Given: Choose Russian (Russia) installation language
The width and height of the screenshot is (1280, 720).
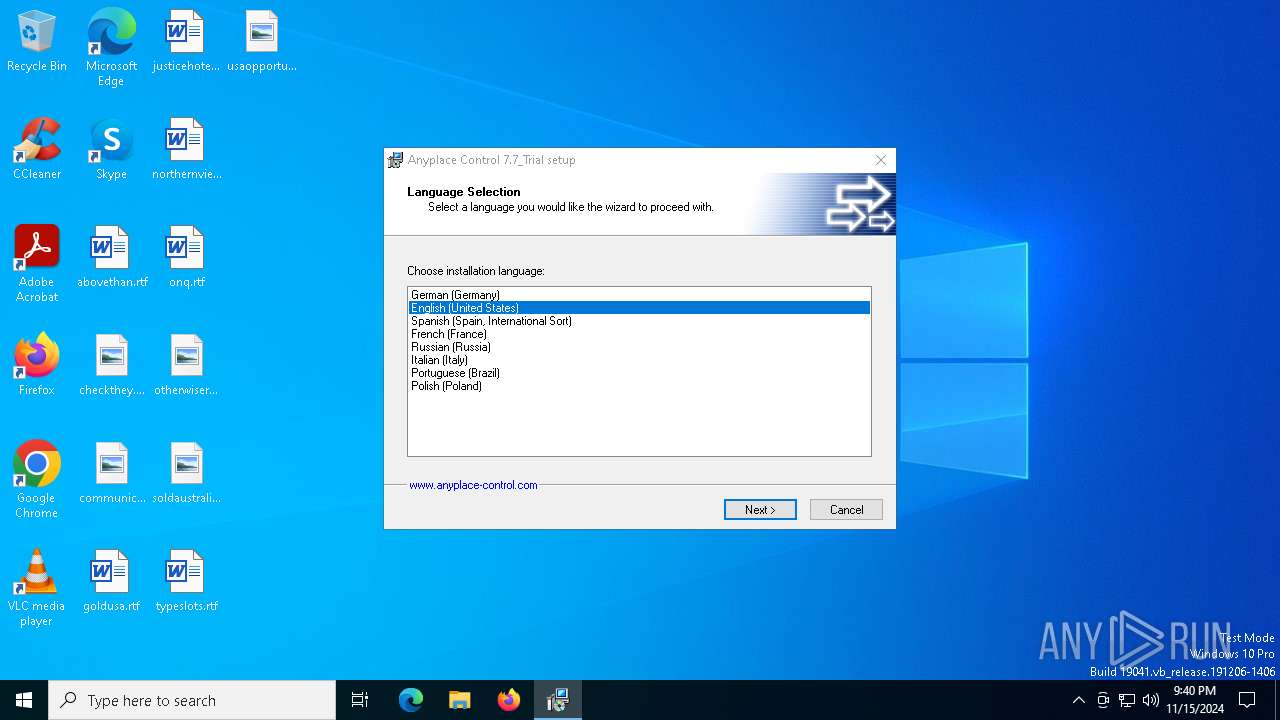Looking at the screenshot, I should 639,347.
